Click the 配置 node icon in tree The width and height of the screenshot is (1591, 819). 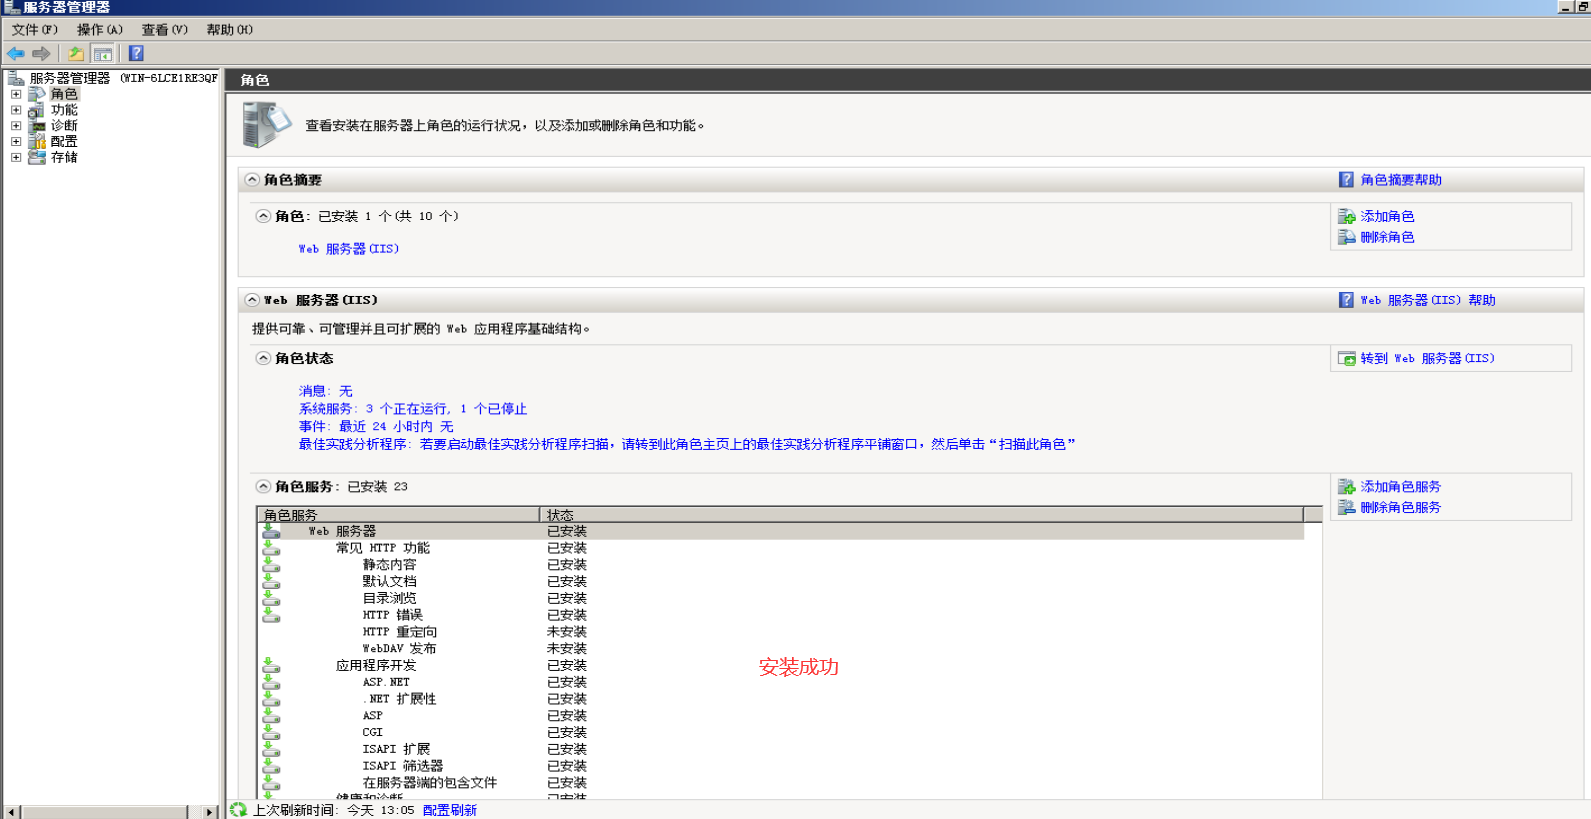coord(37,142)
